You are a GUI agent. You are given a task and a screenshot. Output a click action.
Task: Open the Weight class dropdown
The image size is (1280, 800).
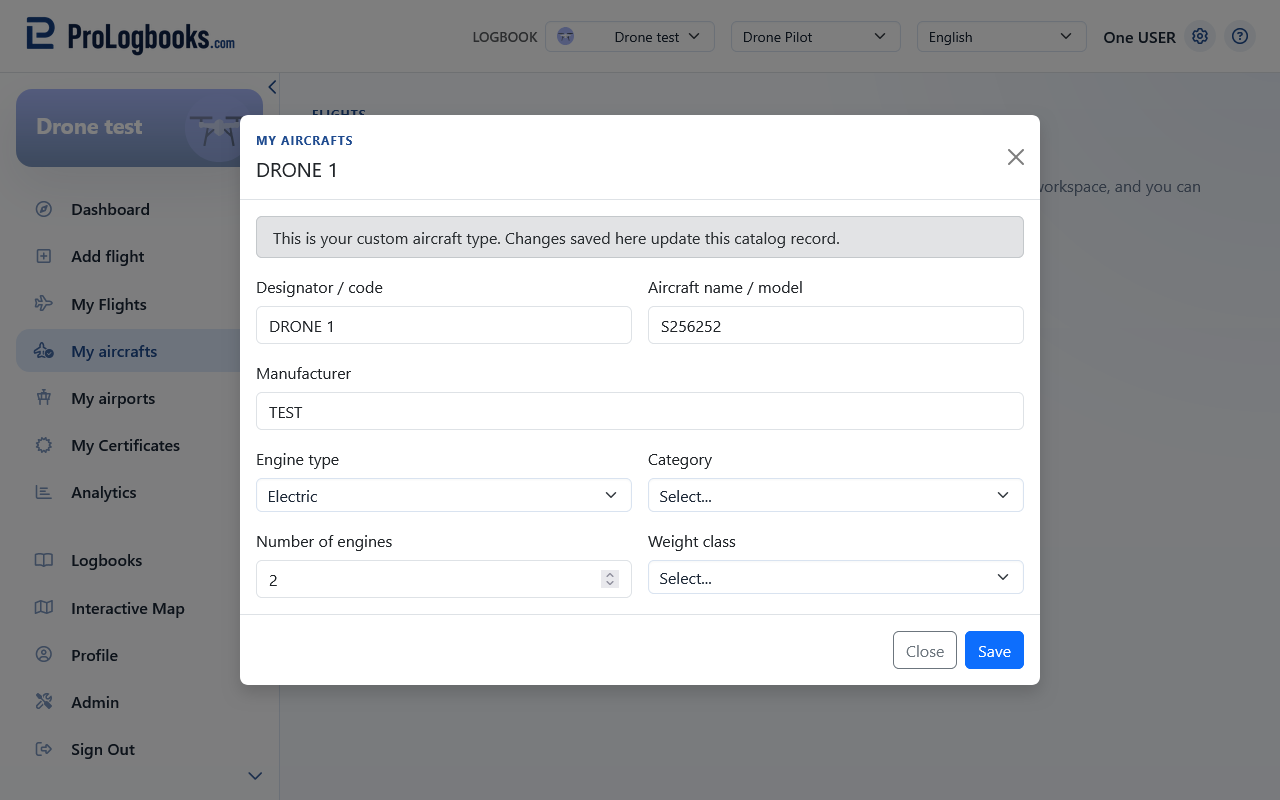[x=836, y=577]
